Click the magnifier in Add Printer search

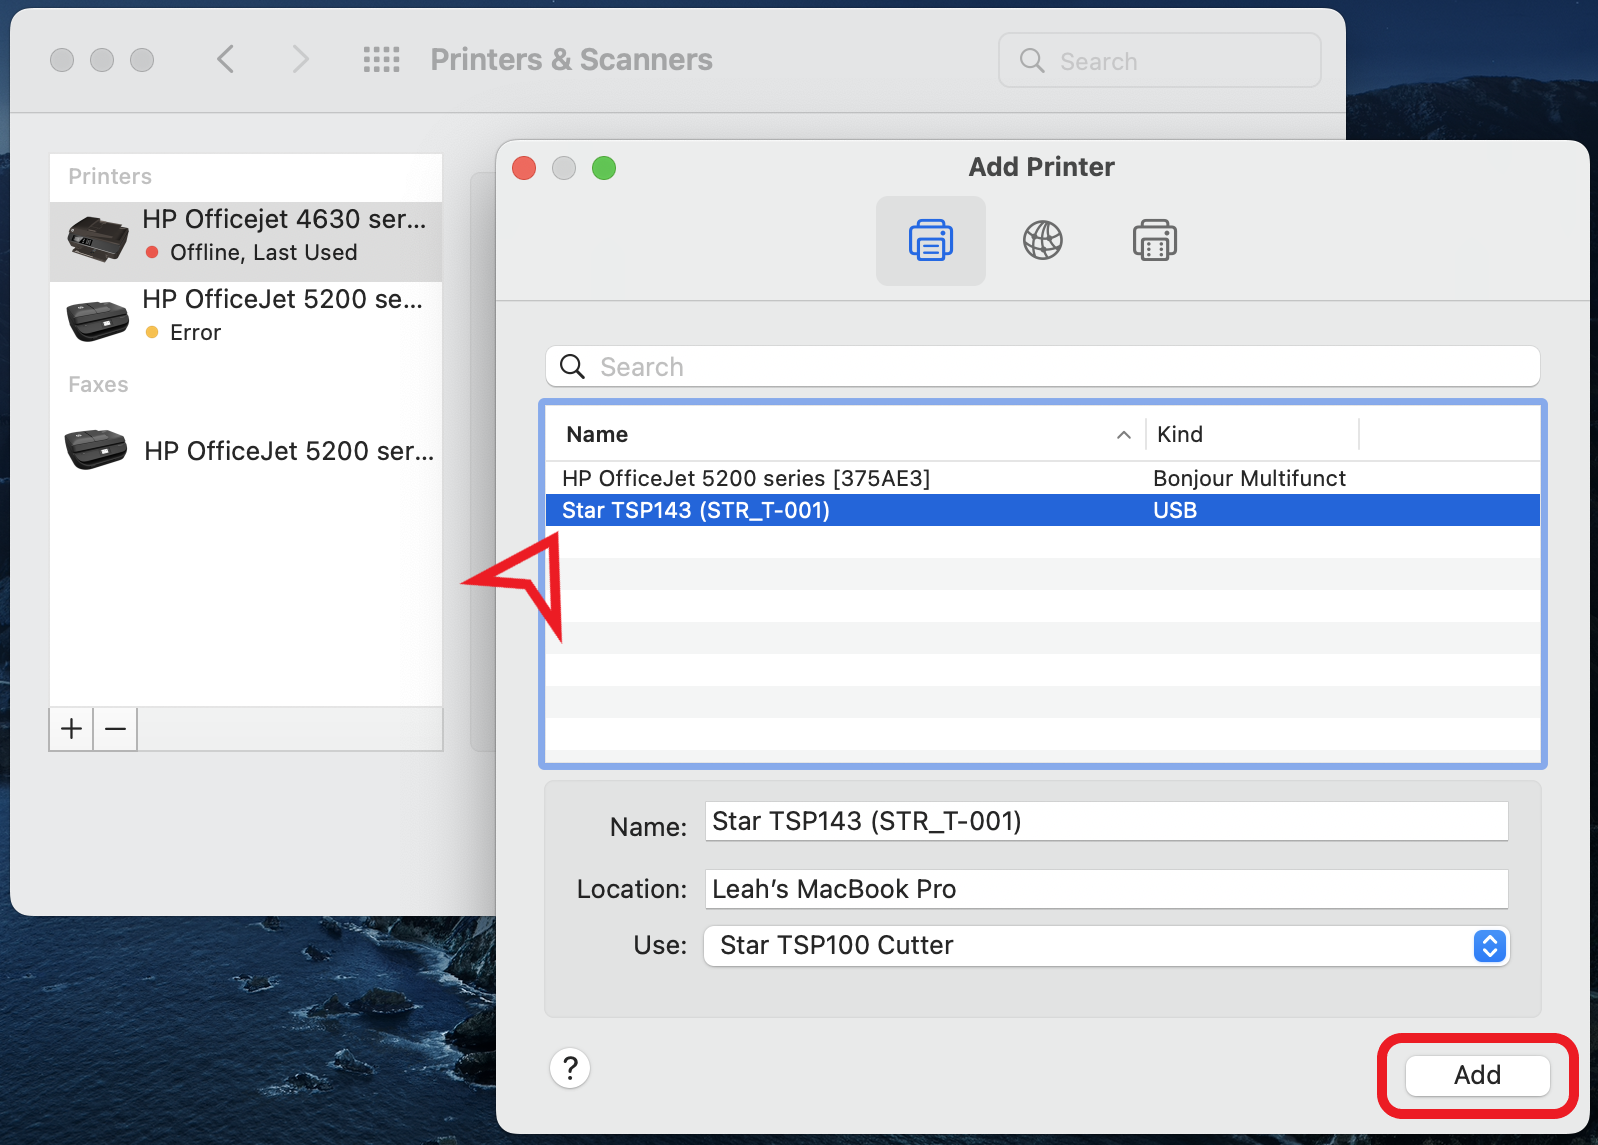click(572, 367)
